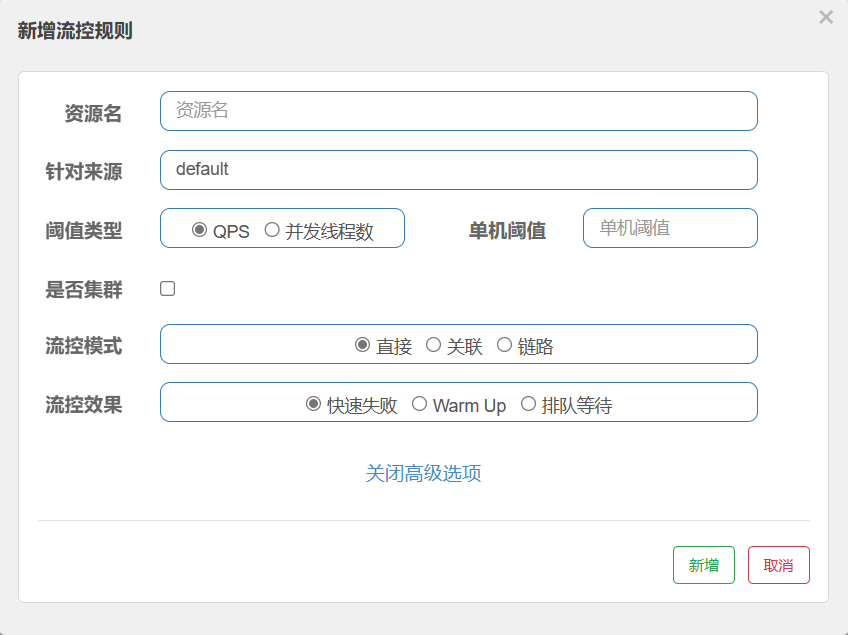
Task: Select 排队等待 as flow control effect
Action: [x=528, y=404]
